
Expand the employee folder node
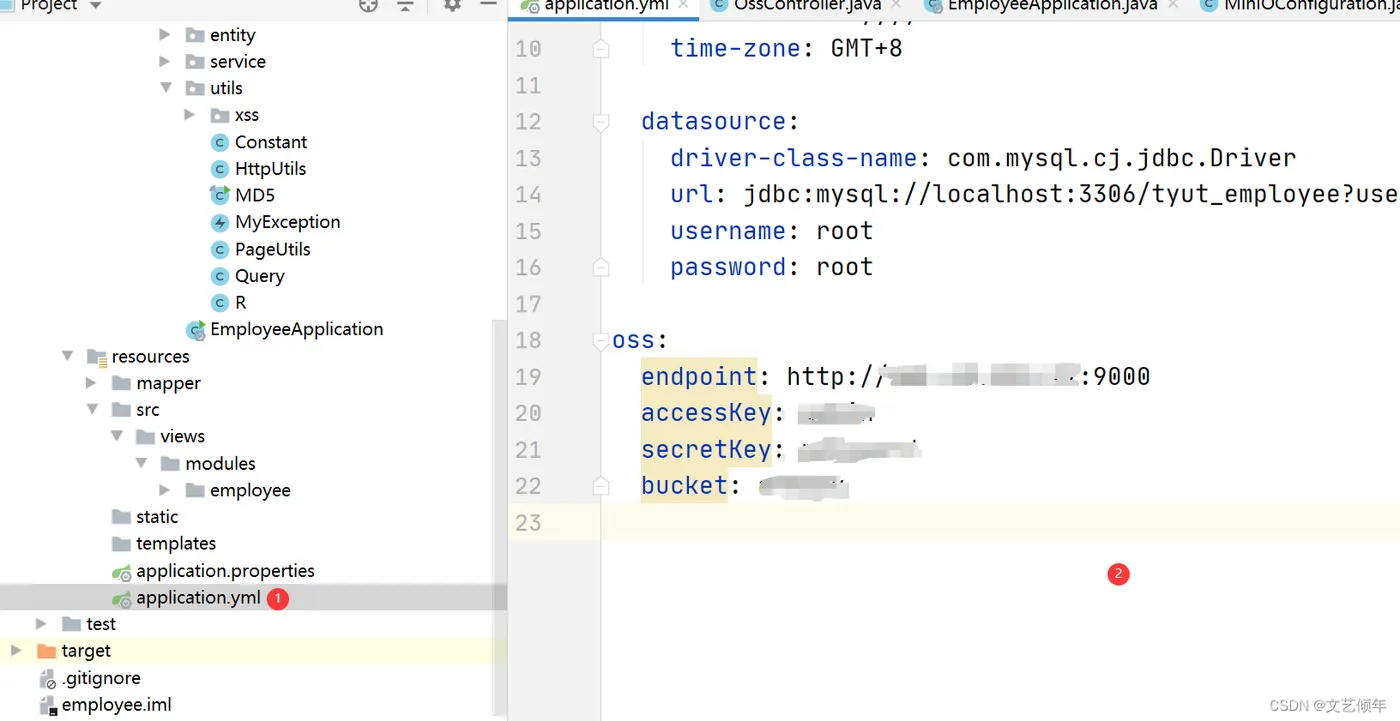165,490
